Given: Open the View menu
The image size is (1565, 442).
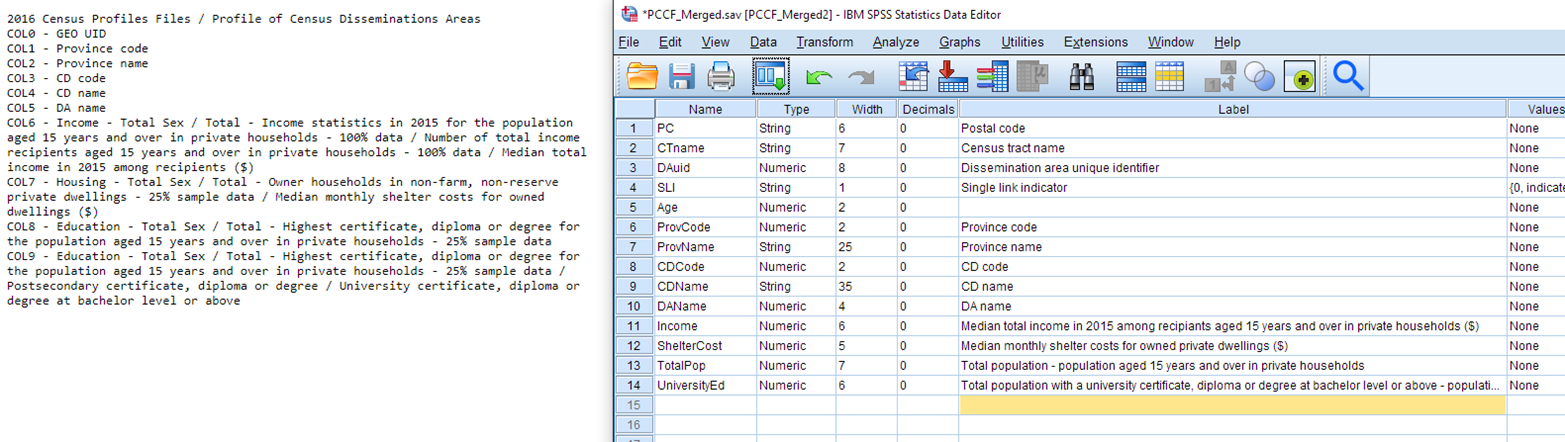Looking at the screenshot, I should [715, 42].
